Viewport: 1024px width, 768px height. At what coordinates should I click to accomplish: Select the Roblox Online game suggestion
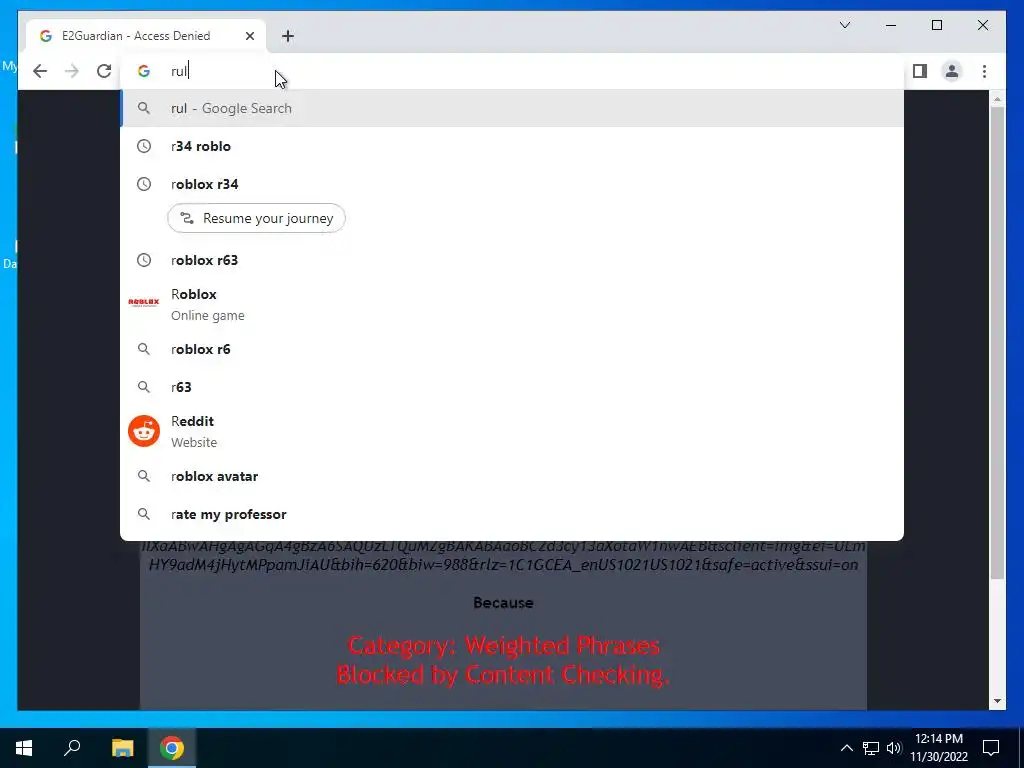[512, 304]
